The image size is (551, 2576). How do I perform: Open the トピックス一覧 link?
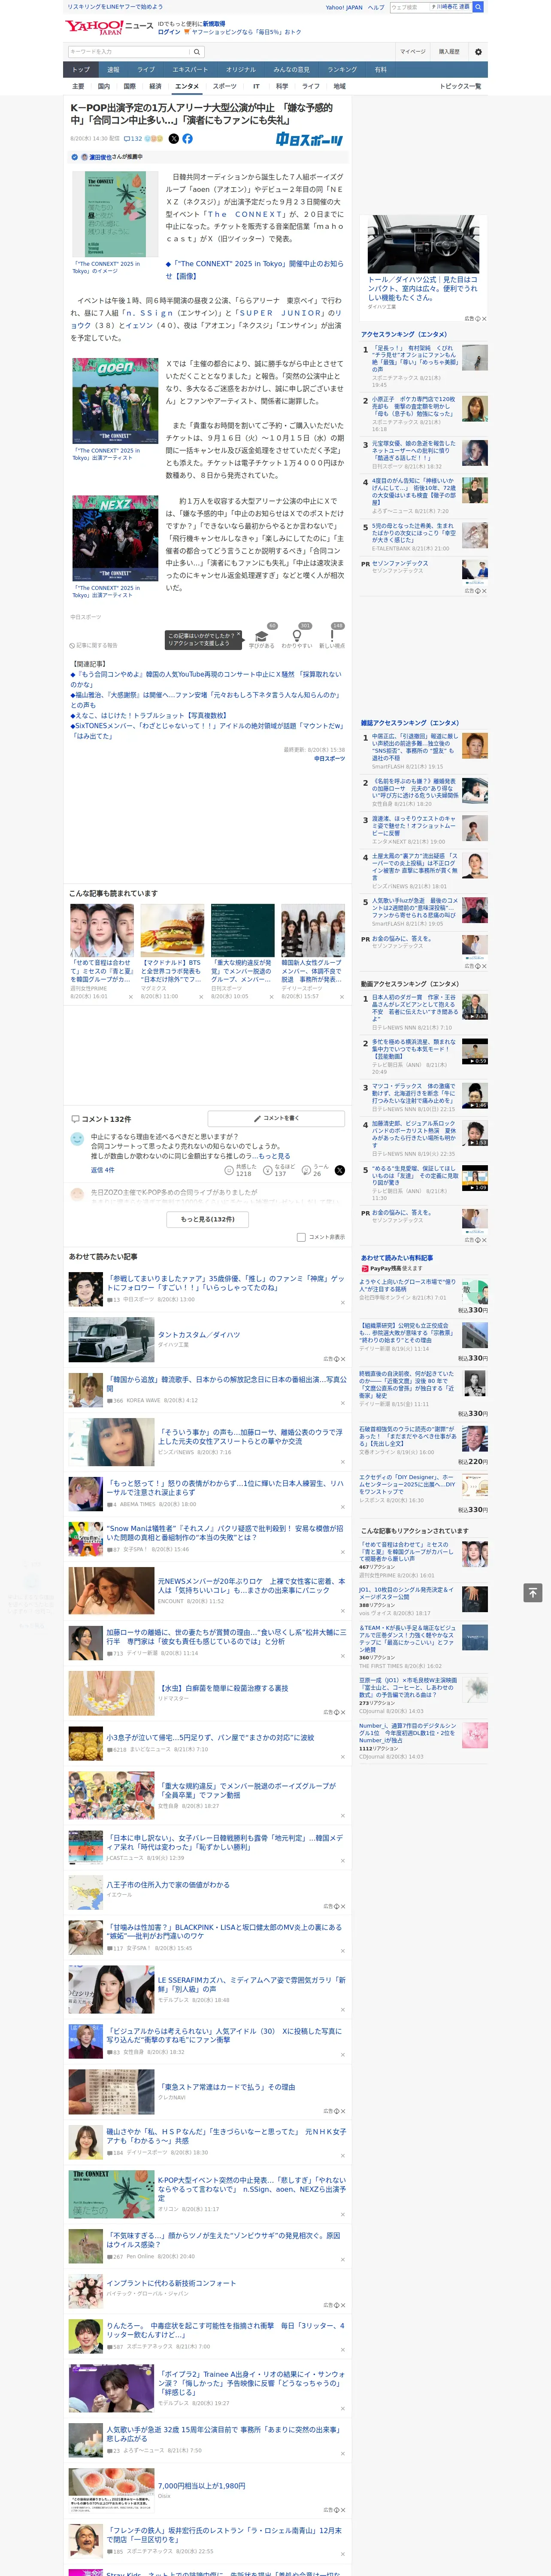tap(460, 87)
